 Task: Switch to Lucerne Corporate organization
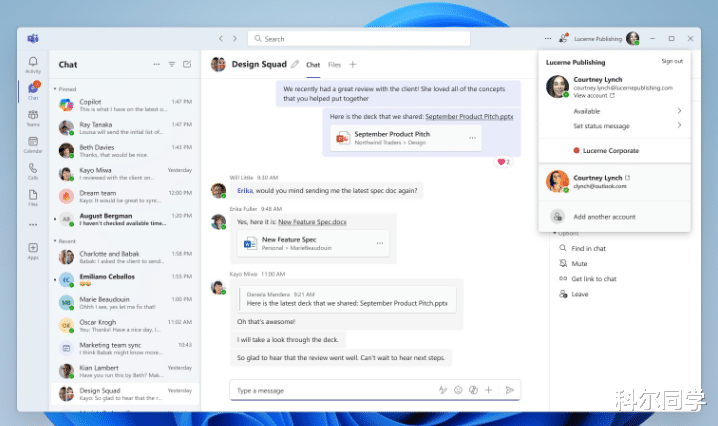click(x=605, y=150)
